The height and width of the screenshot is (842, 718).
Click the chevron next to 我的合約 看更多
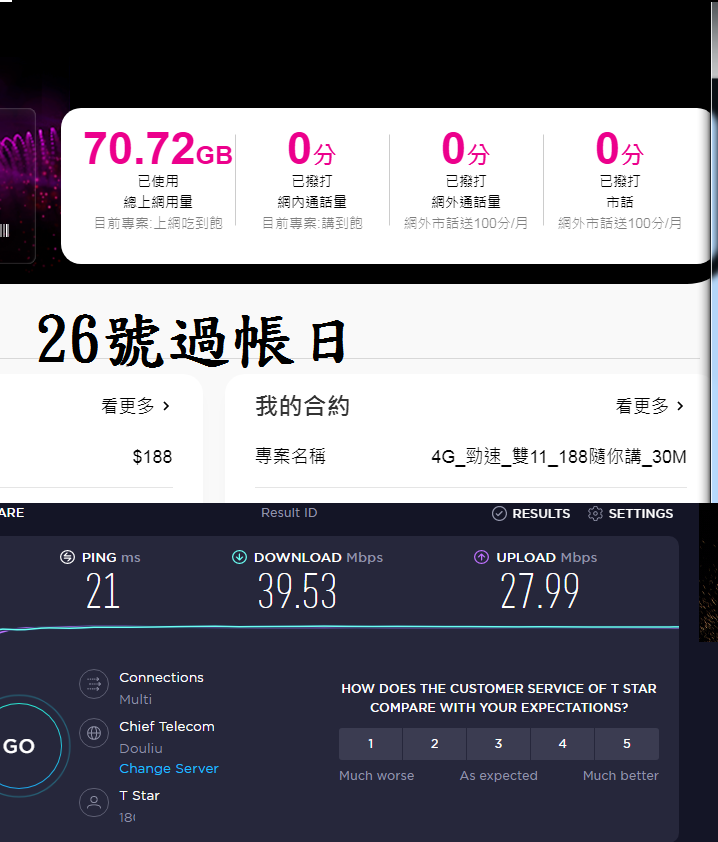tap(680, 406)
